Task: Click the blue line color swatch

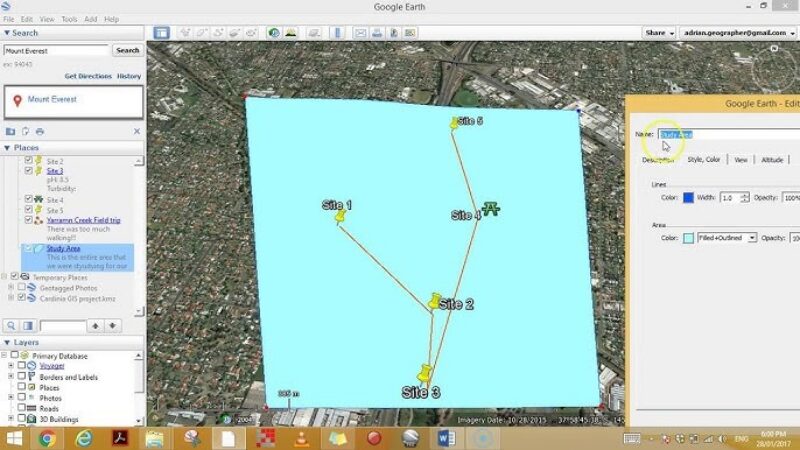Action: click(688, 198)
